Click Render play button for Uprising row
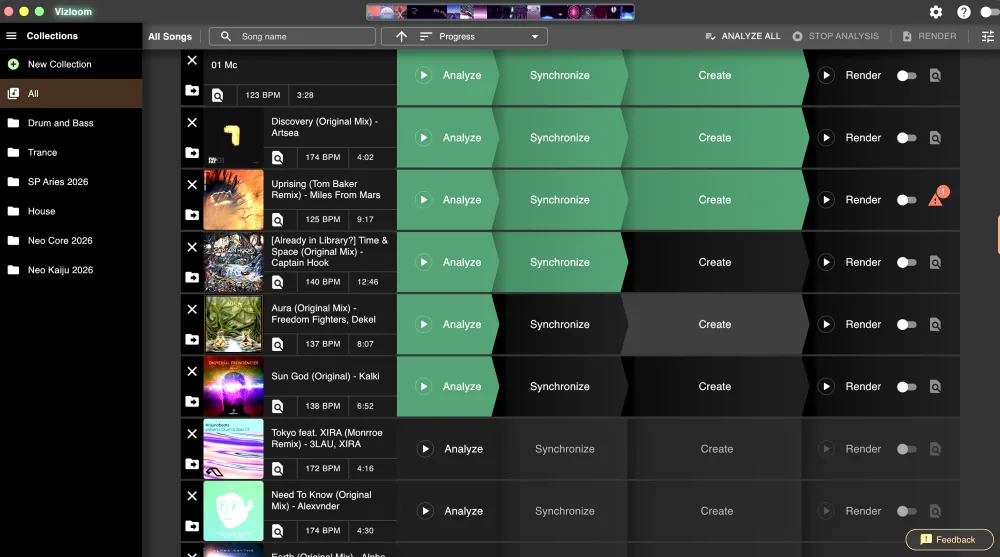This screenshot has height=557, width=1000. [x=827, y=200]
